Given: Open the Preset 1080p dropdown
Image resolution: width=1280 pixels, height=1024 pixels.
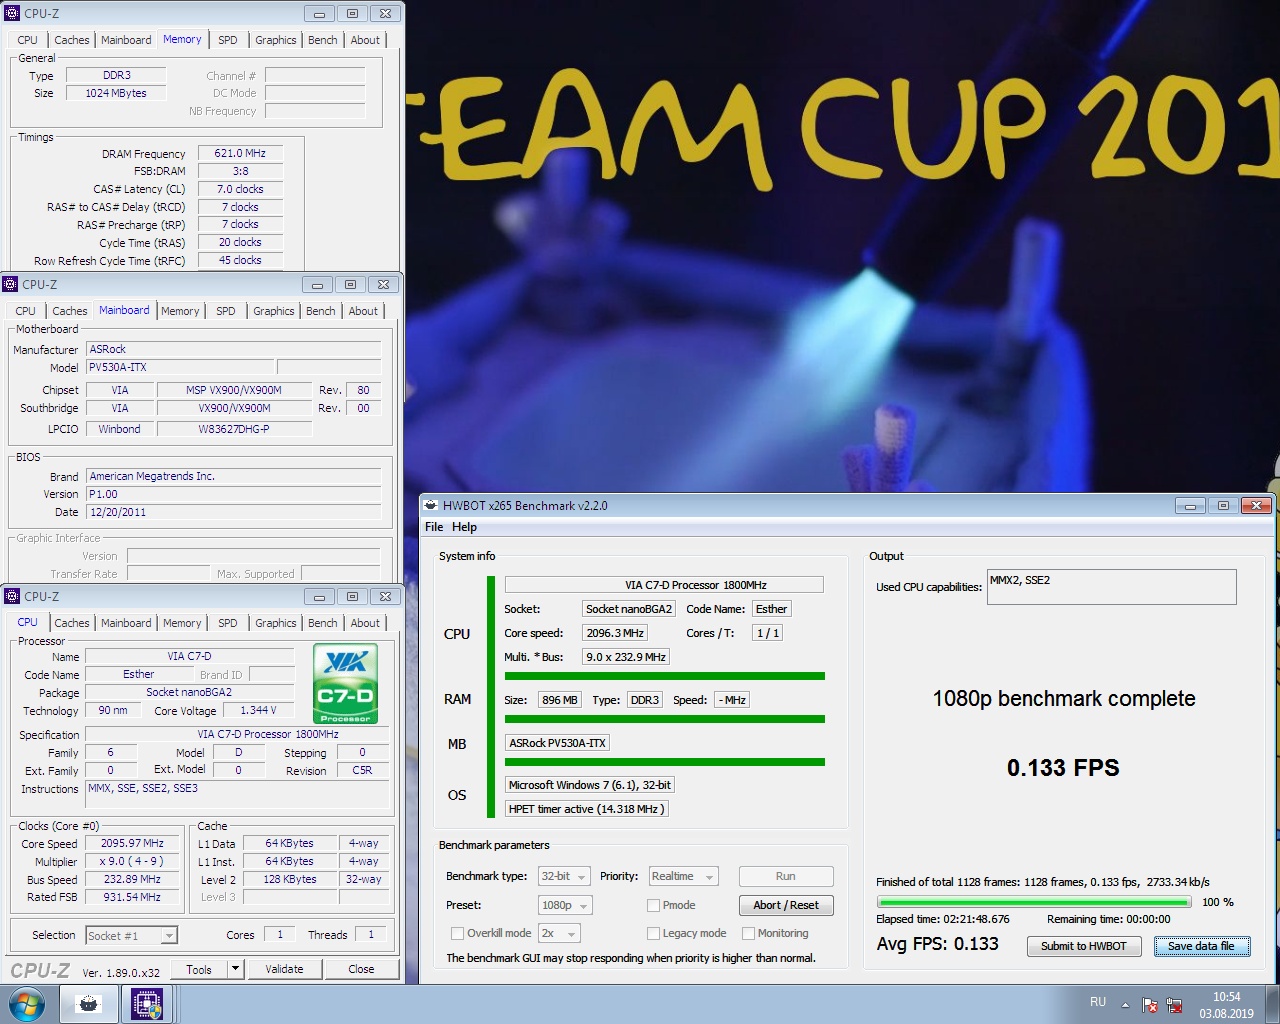Looking at the screenshot, I should [x=565, y=906].
